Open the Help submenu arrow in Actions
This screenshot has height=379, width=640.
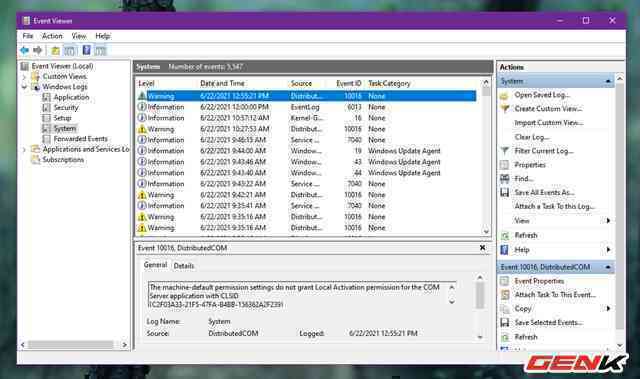point(608,250)
